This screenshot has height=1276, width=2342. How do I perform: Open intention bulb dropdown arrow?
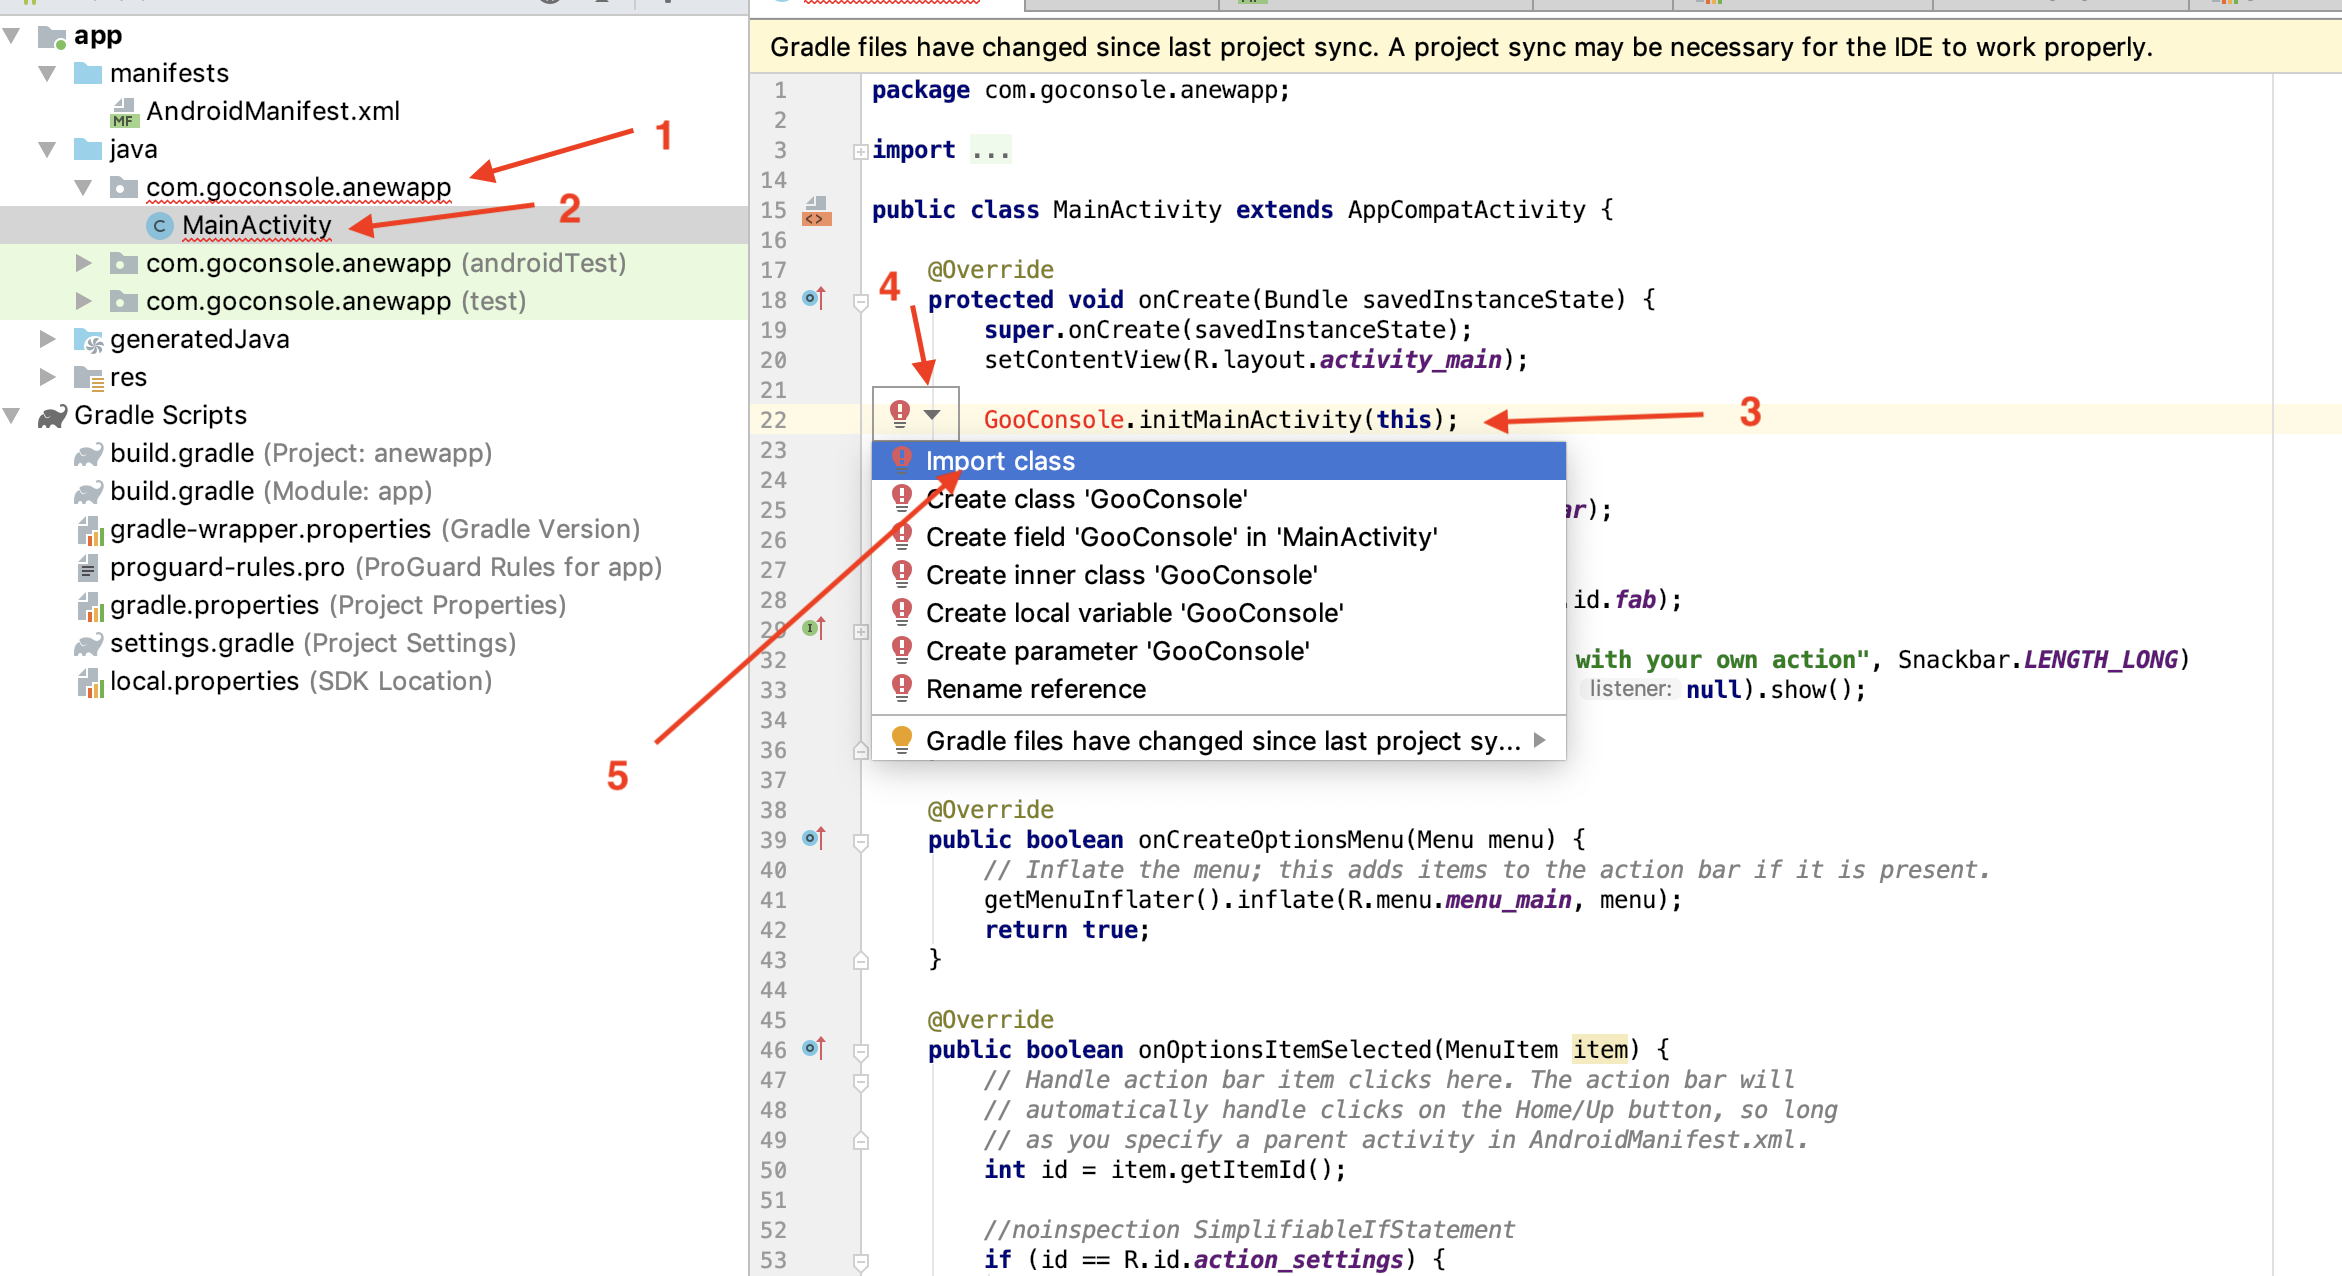click(x=932, y=414)
